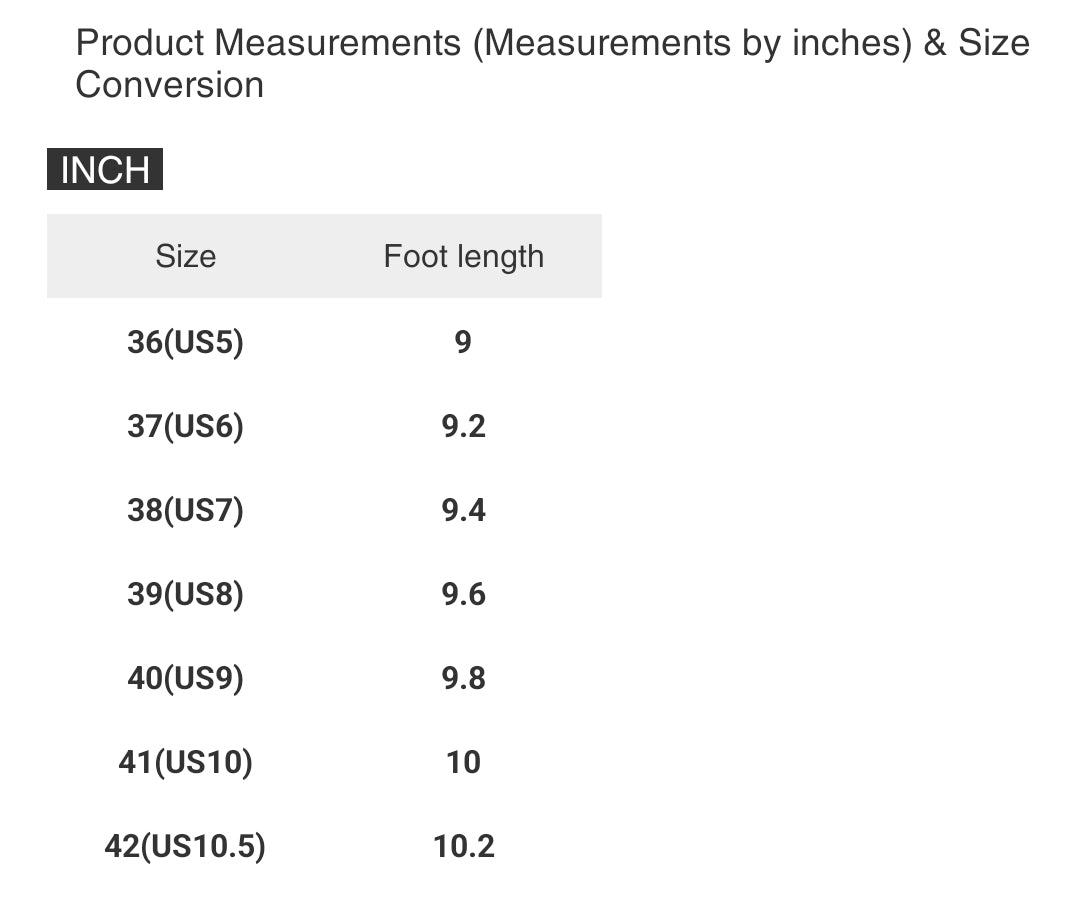The image size is (1080, 904).
Task: Click the Size column header
Action: (185, 256)
